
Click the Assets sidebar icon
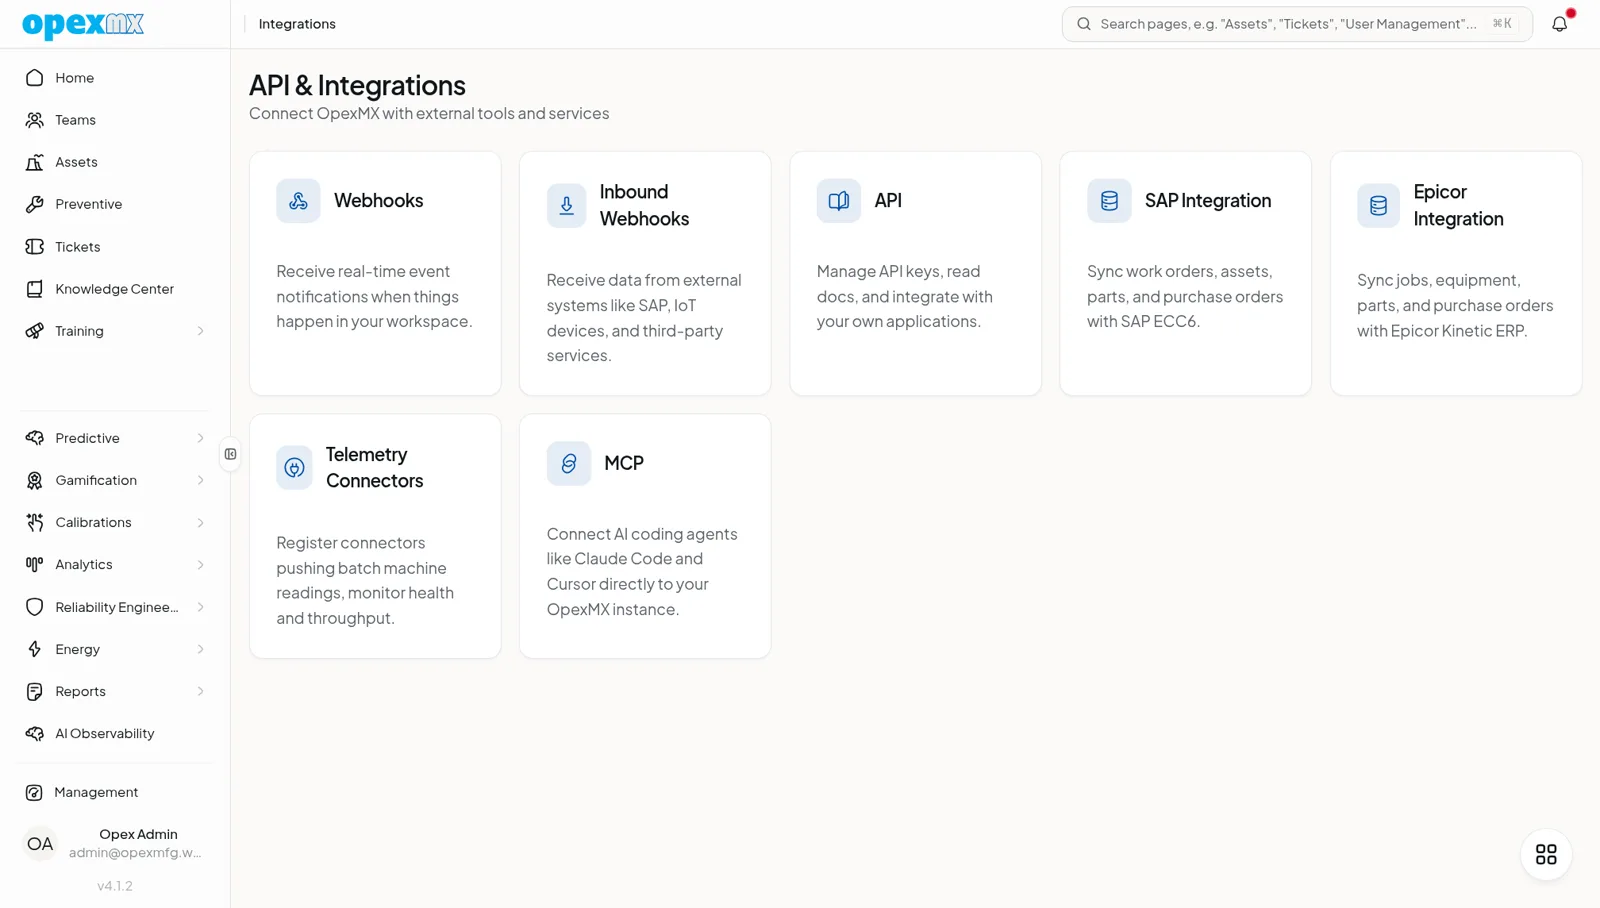(x=35, y=162)
